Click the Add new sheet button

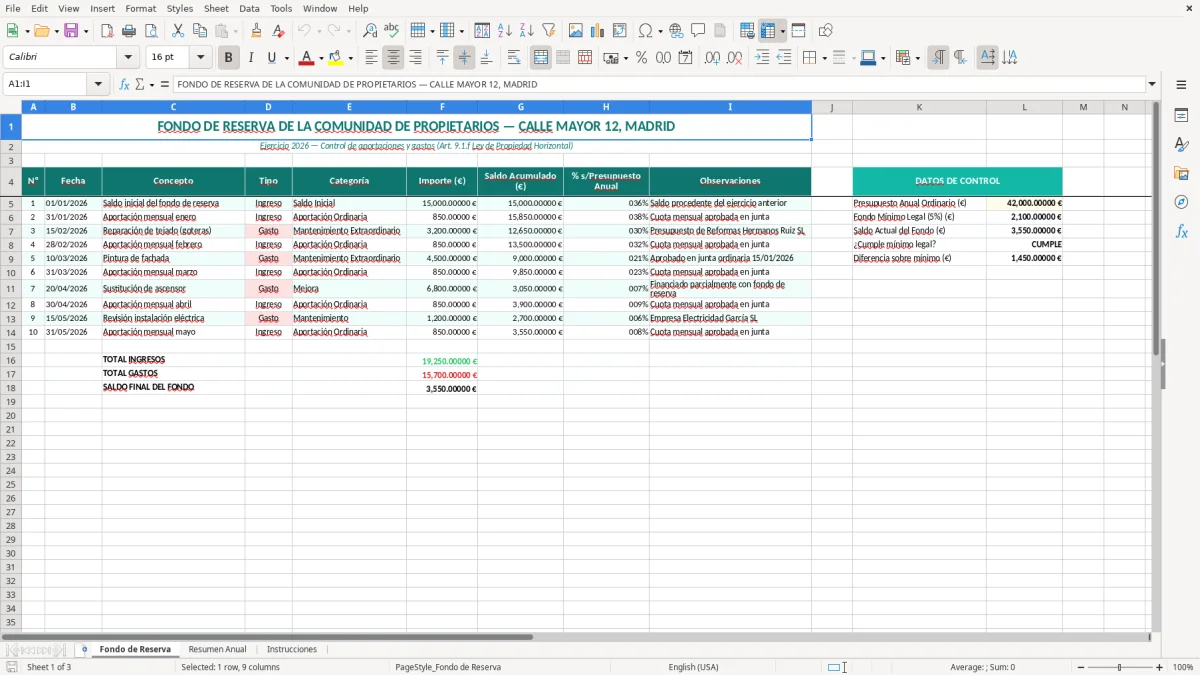click(x=84, y=649)
